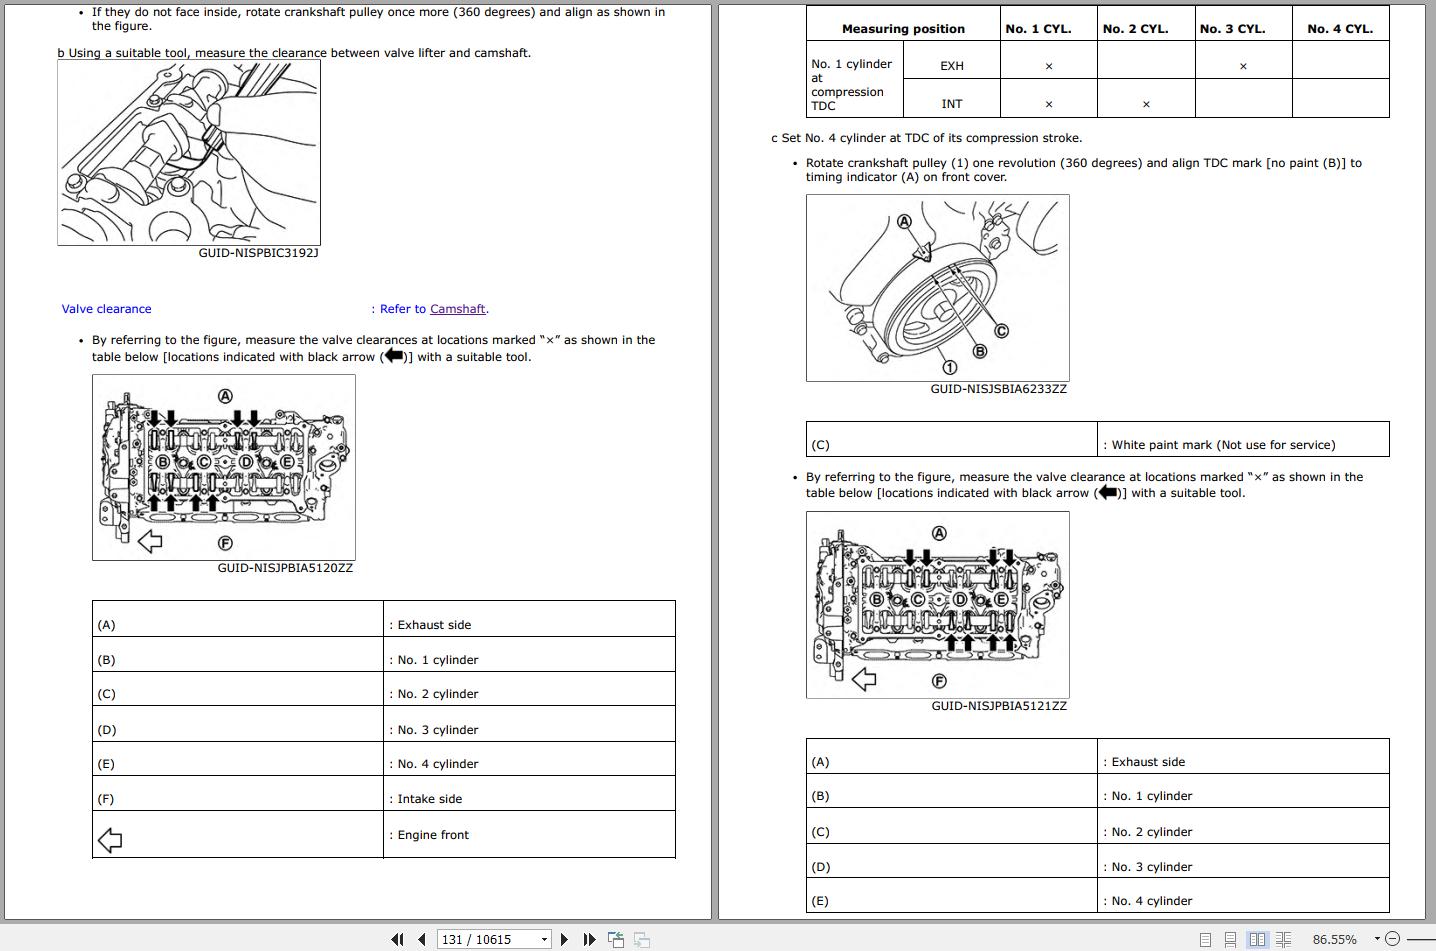Image resolution: width=1436 pixels, height=951 pixels.
Task: Enable continuous facing pages layout
Action: tap(1283, 939)
